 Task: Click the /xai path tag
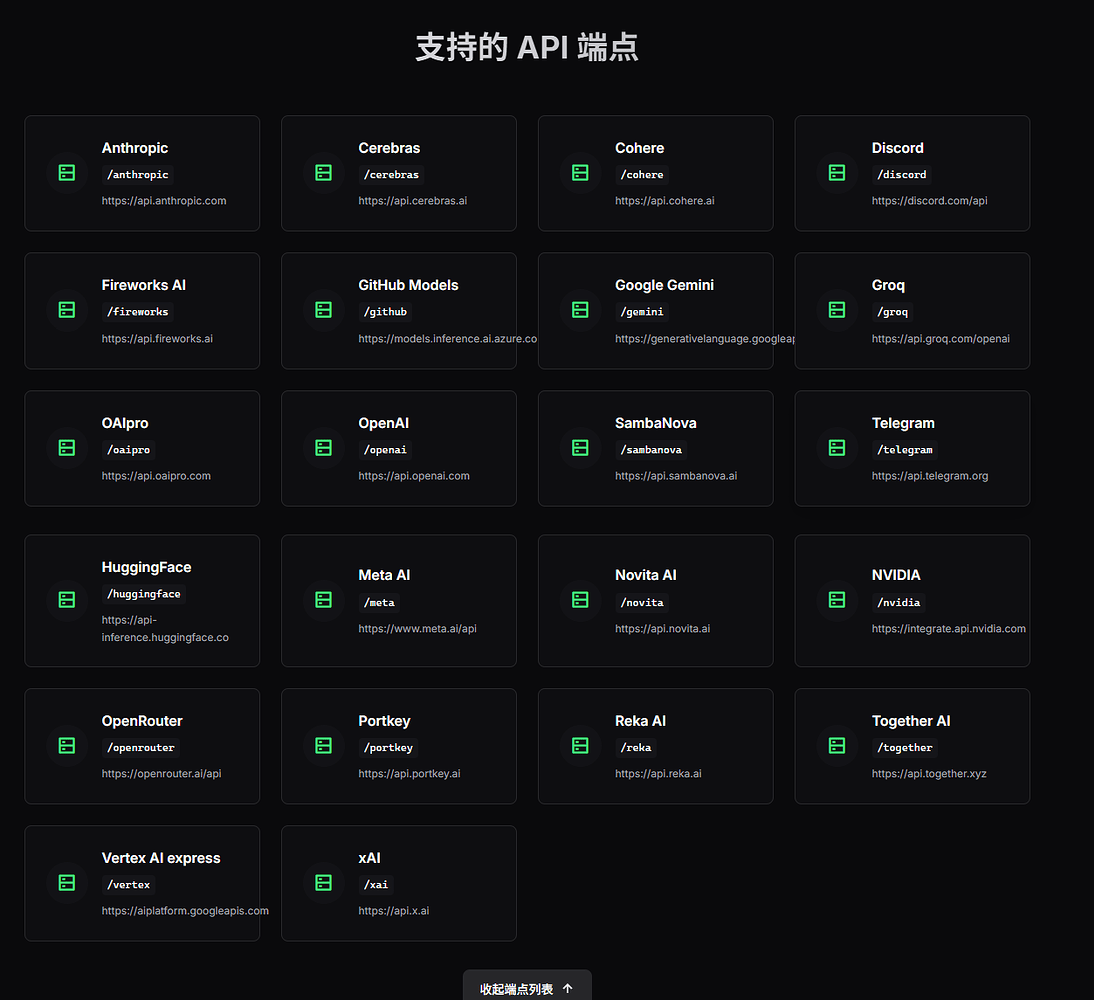(x=376, y=885)
